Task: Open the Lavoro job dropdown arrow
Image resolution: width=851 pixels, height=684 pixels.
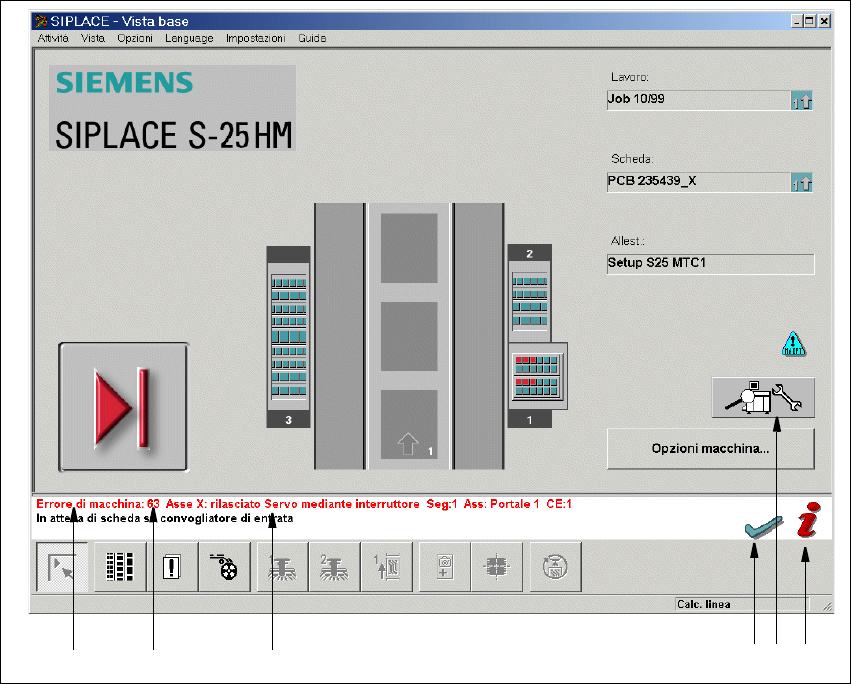Action: (802, 100)
